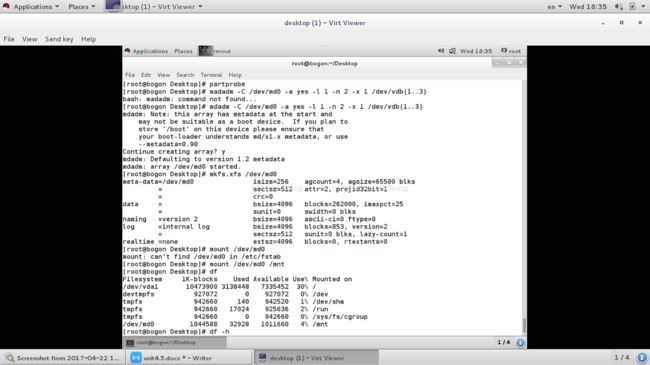The height and width of the screenshot is (365, 650).
Task: Open terminal Terminal menu
Action: pos(211,75)
